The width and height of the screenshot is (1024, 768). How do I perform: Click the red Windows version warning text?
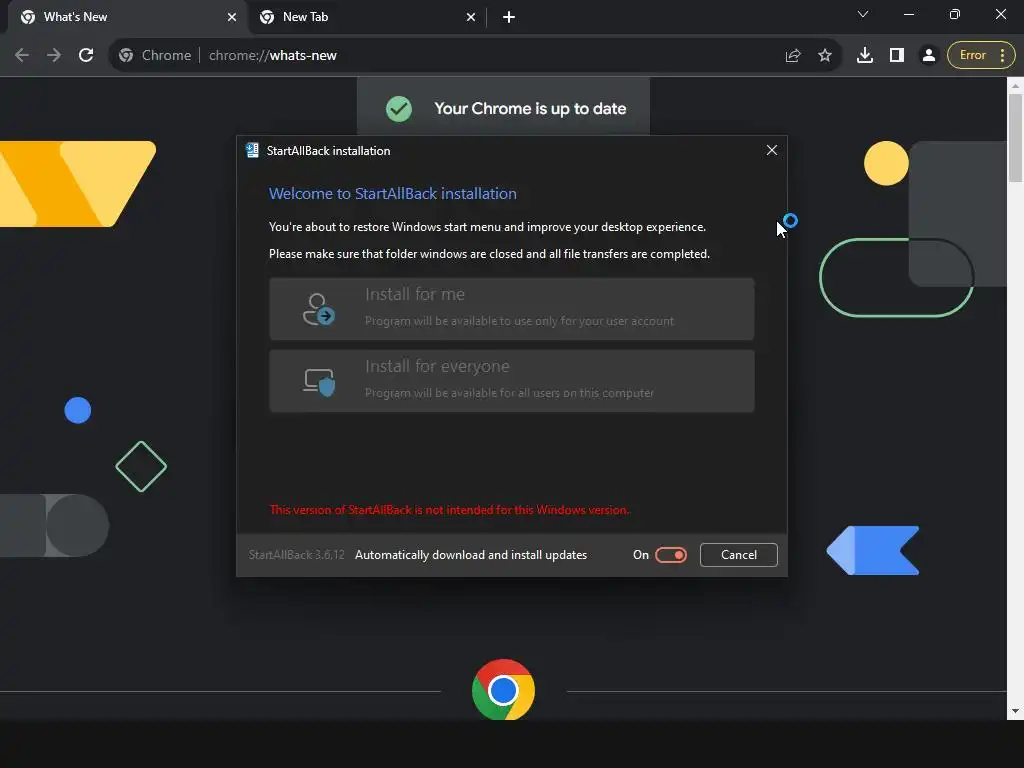pos(449,509)
